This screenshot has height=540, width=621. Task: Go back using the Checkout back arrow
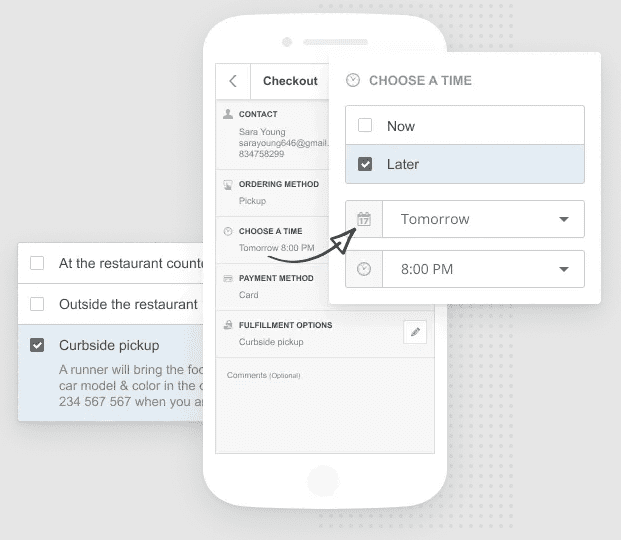click(x=233, y=81)
